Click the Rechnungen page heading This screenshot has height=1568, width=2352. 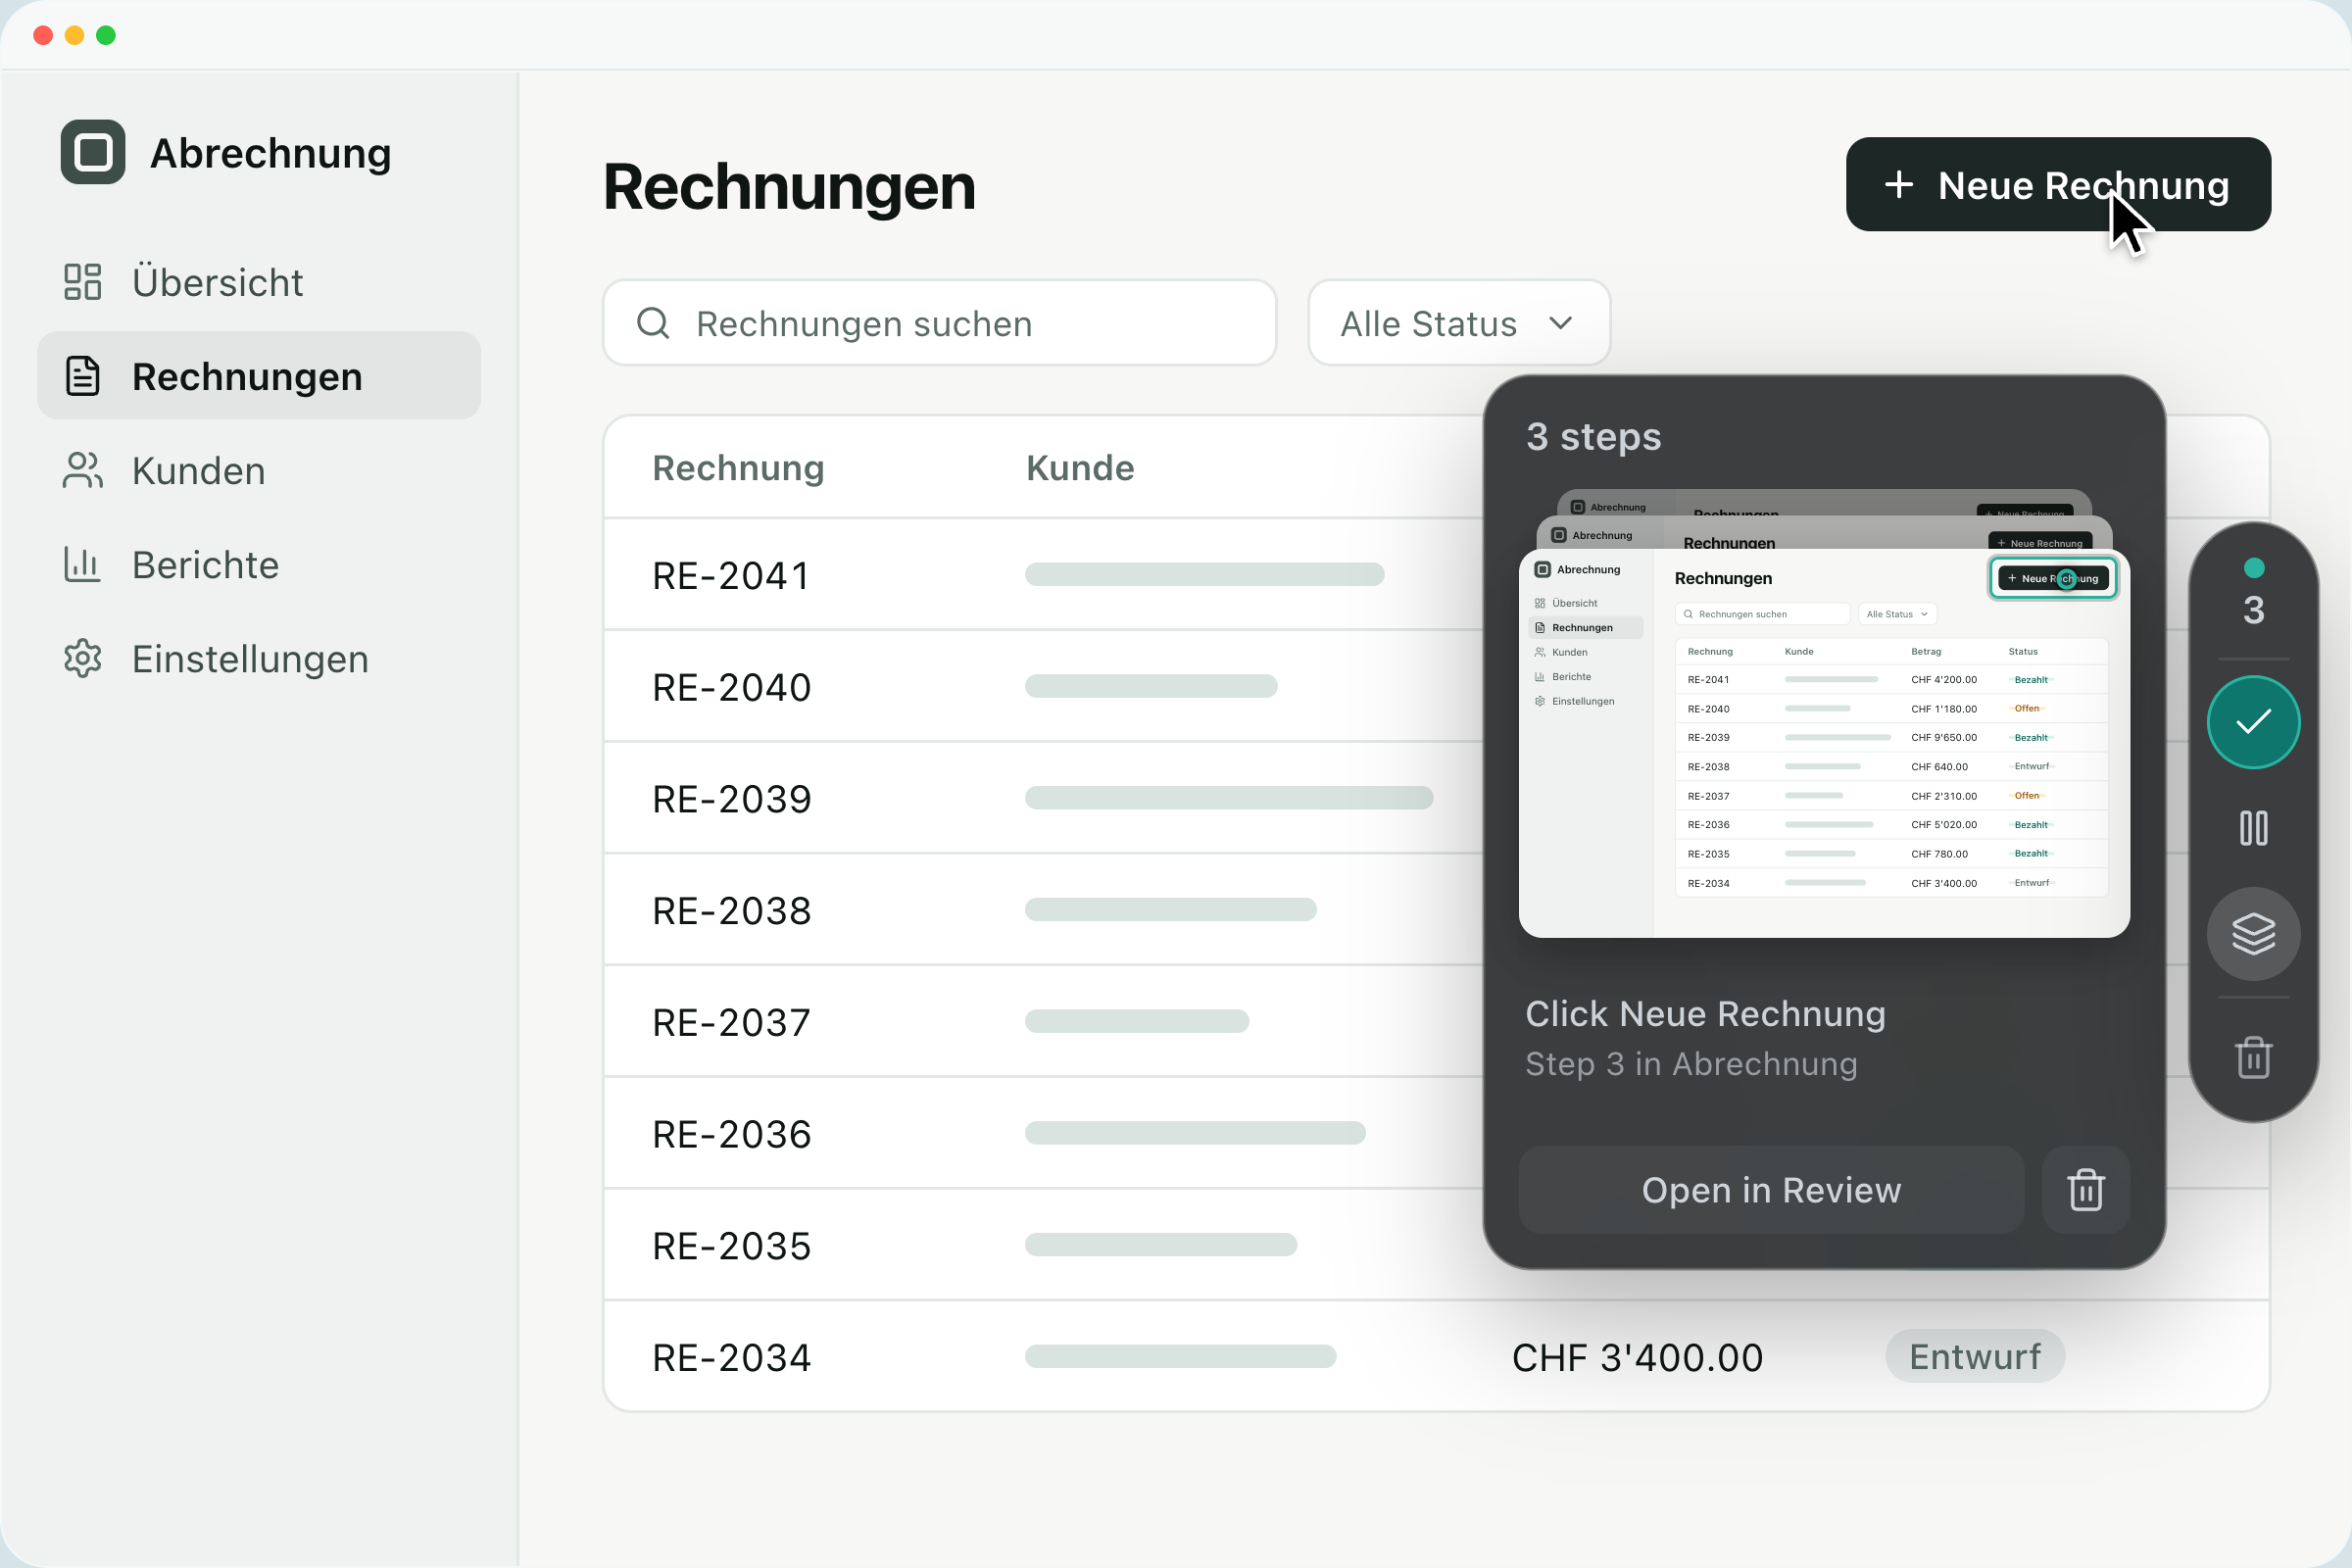(x=789, y=187)
